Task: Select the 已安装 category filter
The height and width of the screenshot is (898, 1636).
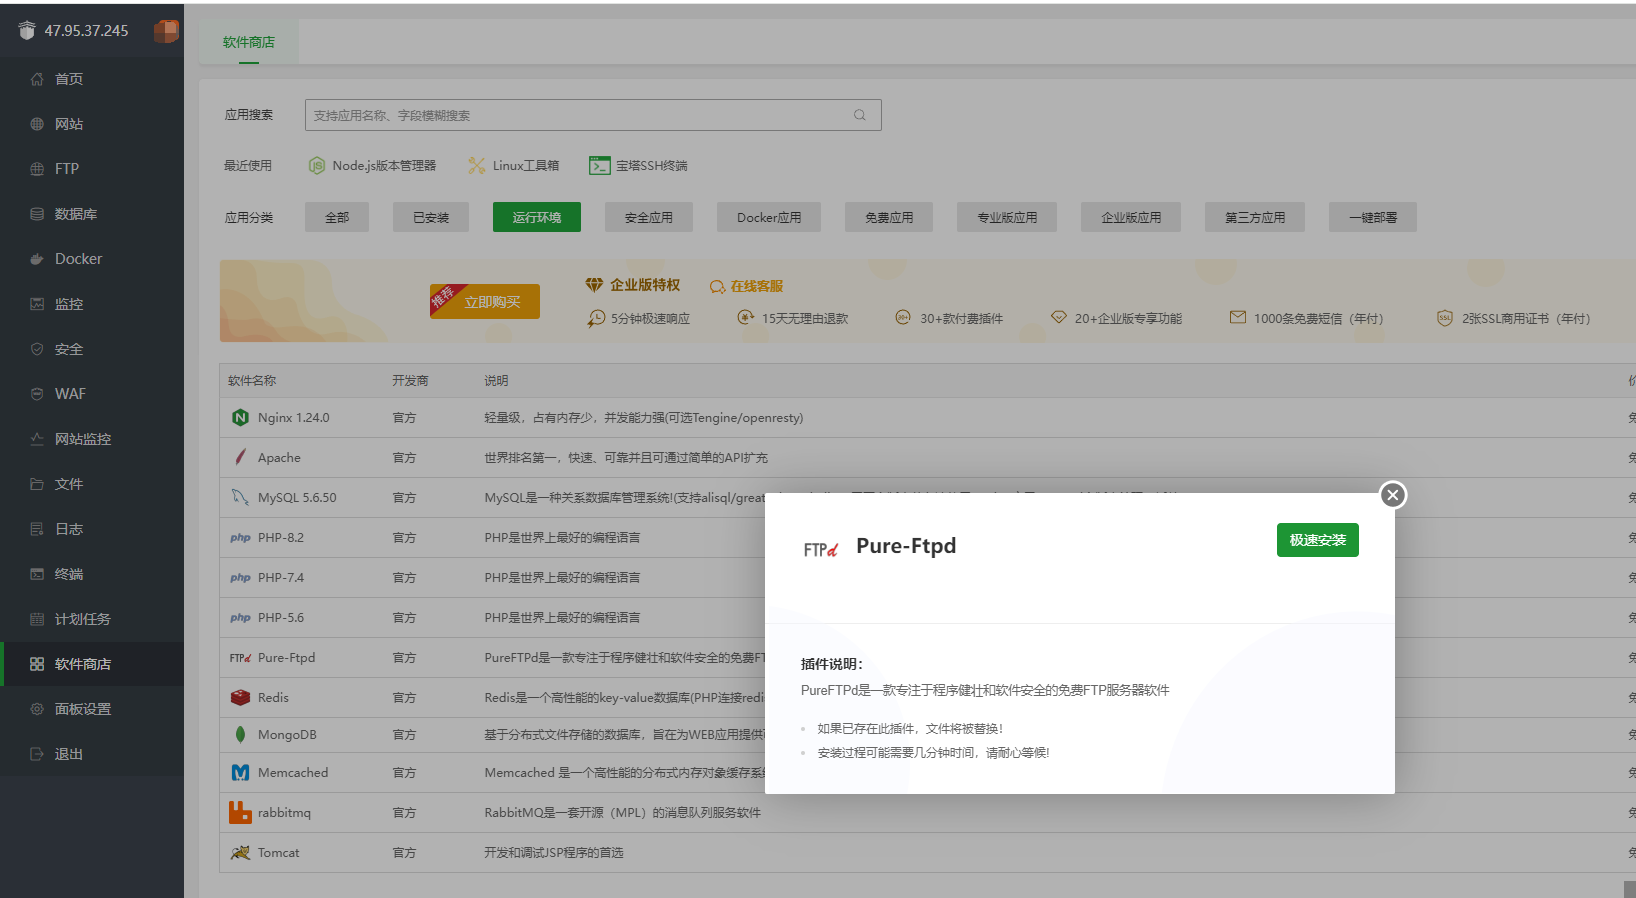Action: tap(431, 217)
